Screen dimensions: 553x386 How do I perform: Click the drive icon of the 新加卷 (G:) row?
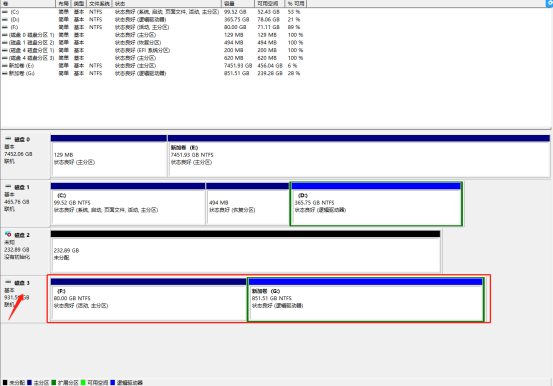pos(5,73)
